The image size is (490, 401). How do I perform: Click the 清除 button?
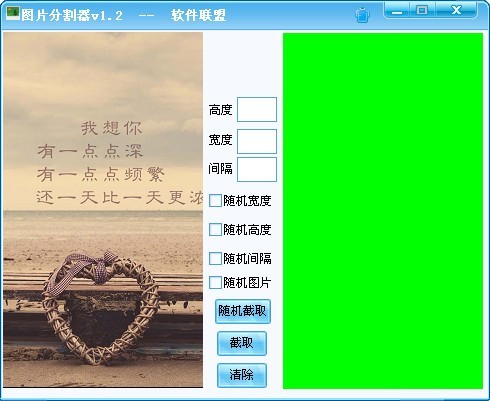coord(242,375)
